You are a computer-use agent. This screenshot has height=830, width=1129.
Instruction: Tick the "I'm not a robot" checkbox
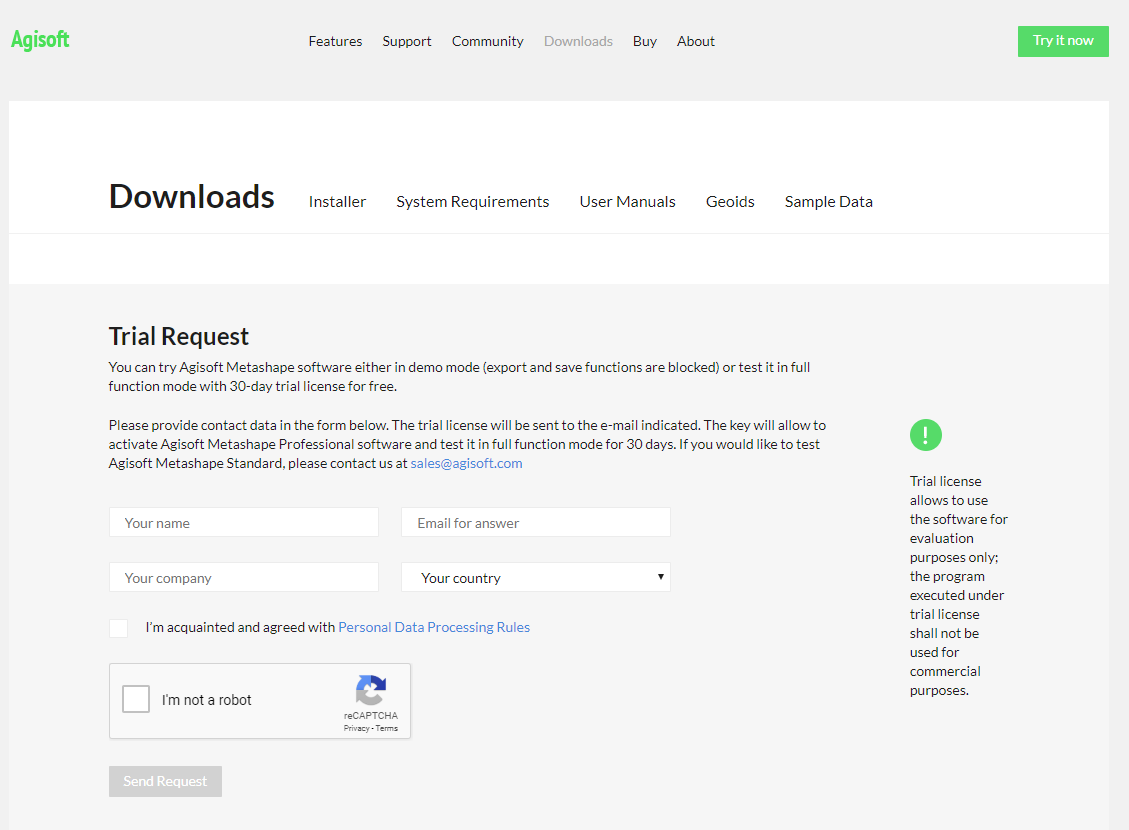pos(136,699)
